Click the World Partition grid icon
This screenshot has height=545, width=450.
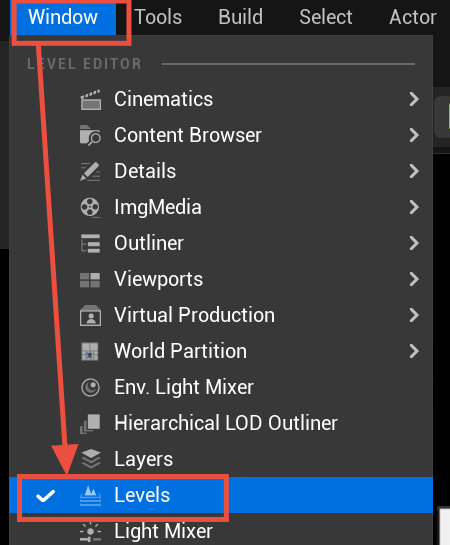[x=90, y=351]
